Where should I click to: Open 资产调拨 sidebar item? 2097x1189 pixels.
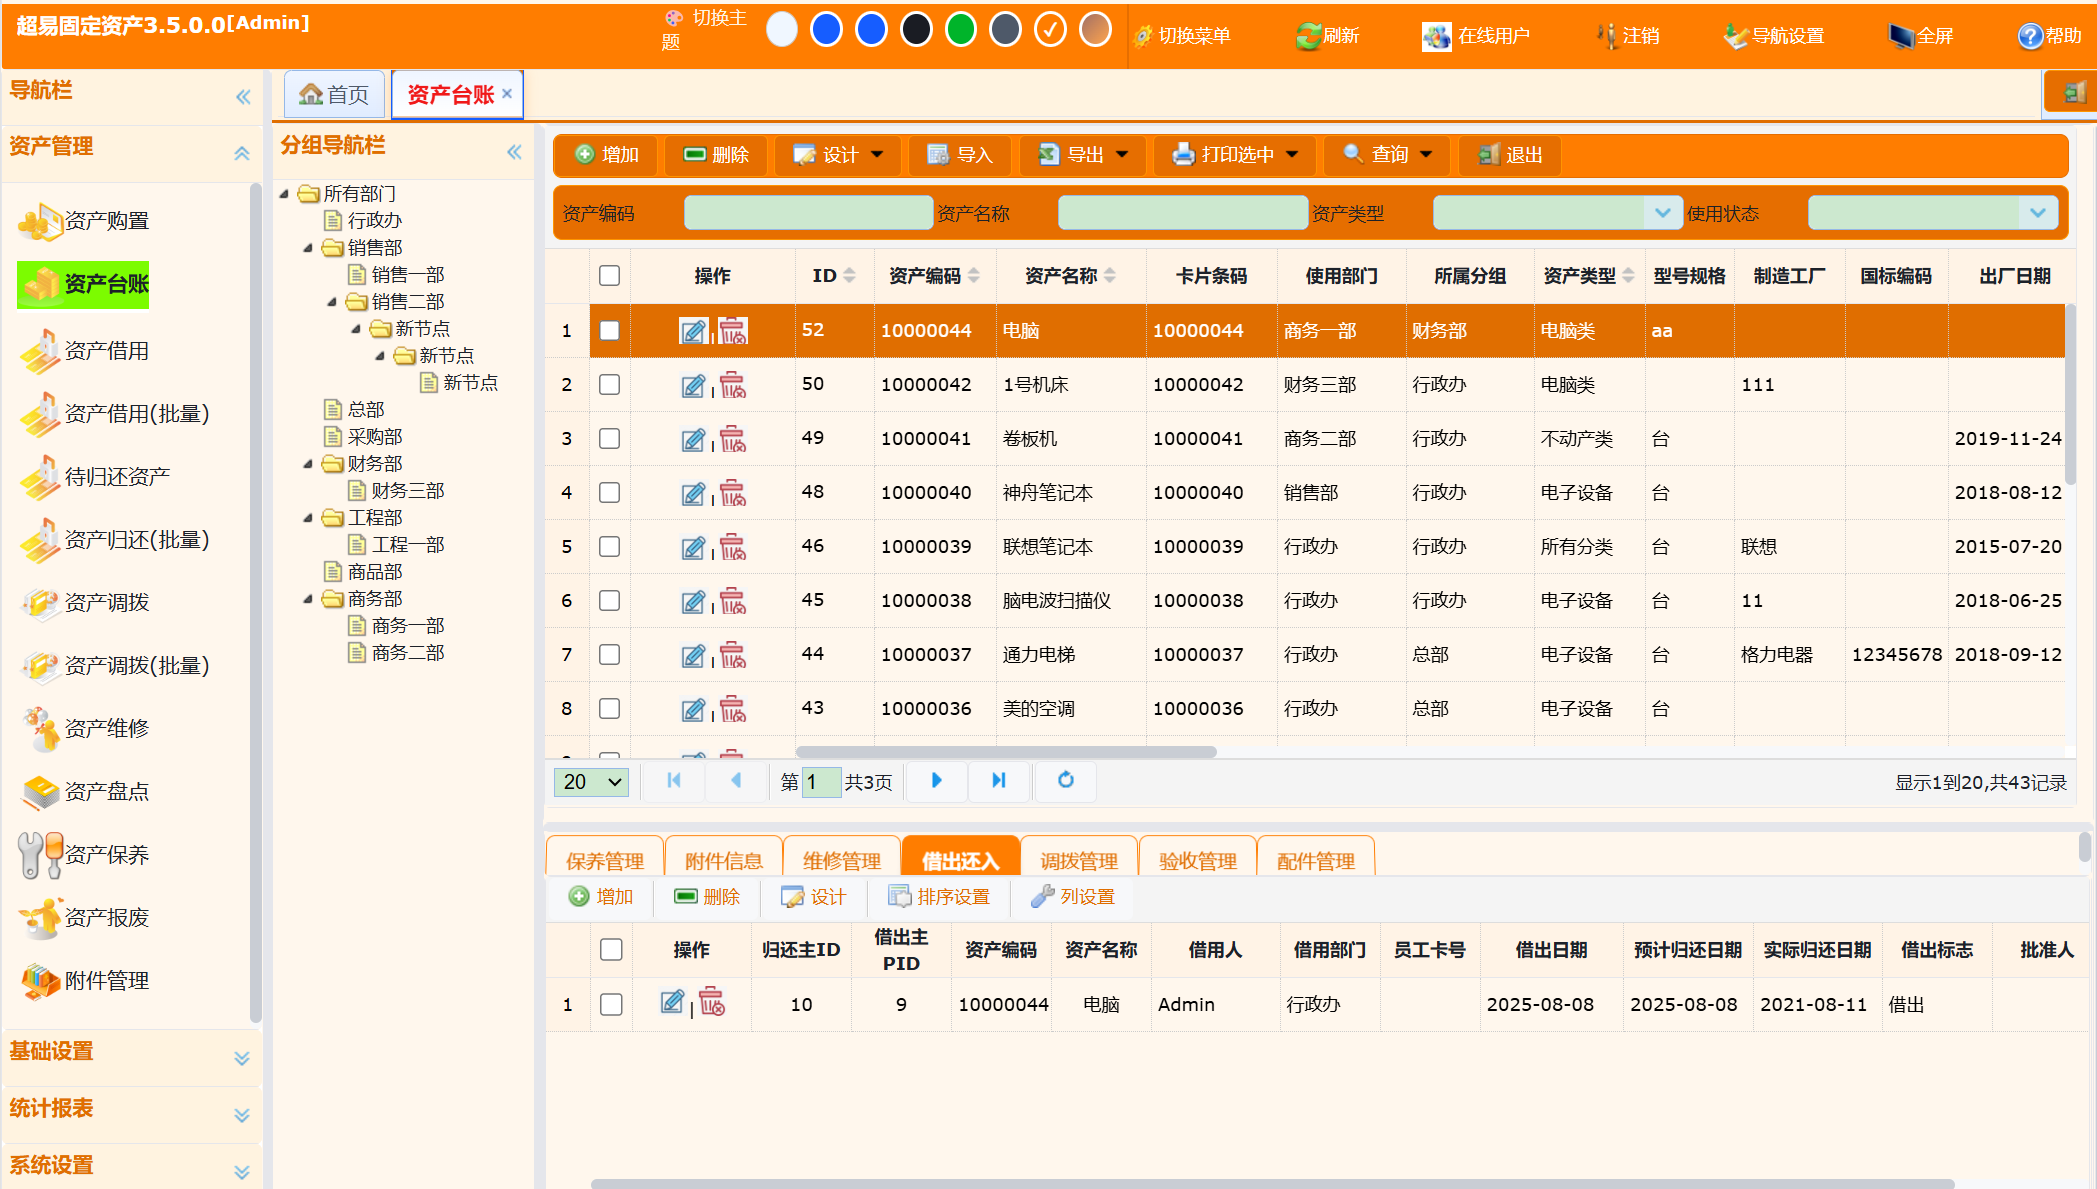click(x=85, y=603)
